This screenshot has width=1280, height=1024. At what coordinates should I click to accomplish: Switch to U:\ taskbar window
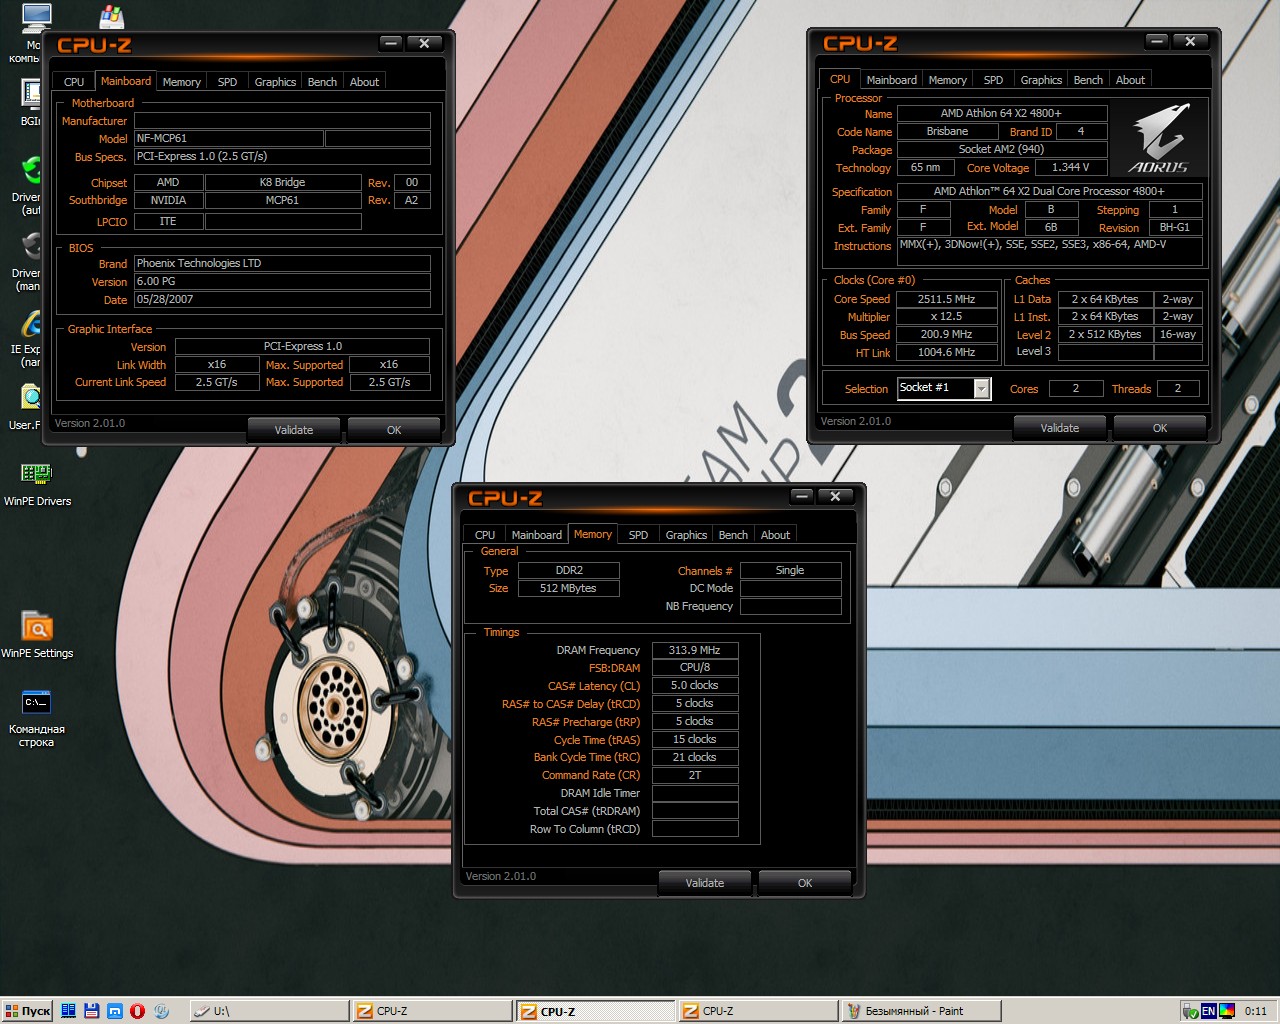point(268,1011)
